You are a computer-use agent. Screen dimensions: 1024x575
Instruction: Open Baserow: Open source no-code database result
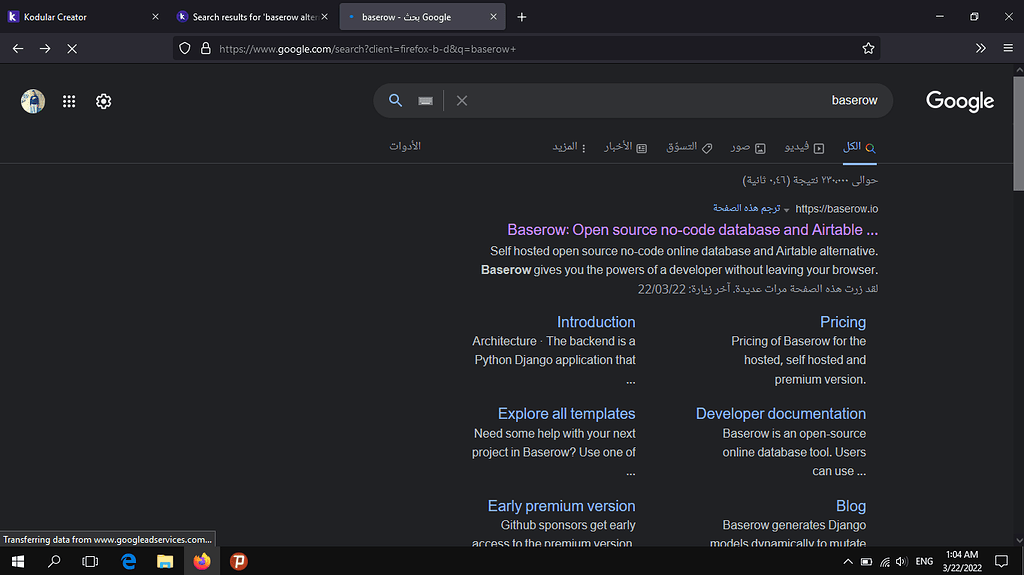click(692, 230)
